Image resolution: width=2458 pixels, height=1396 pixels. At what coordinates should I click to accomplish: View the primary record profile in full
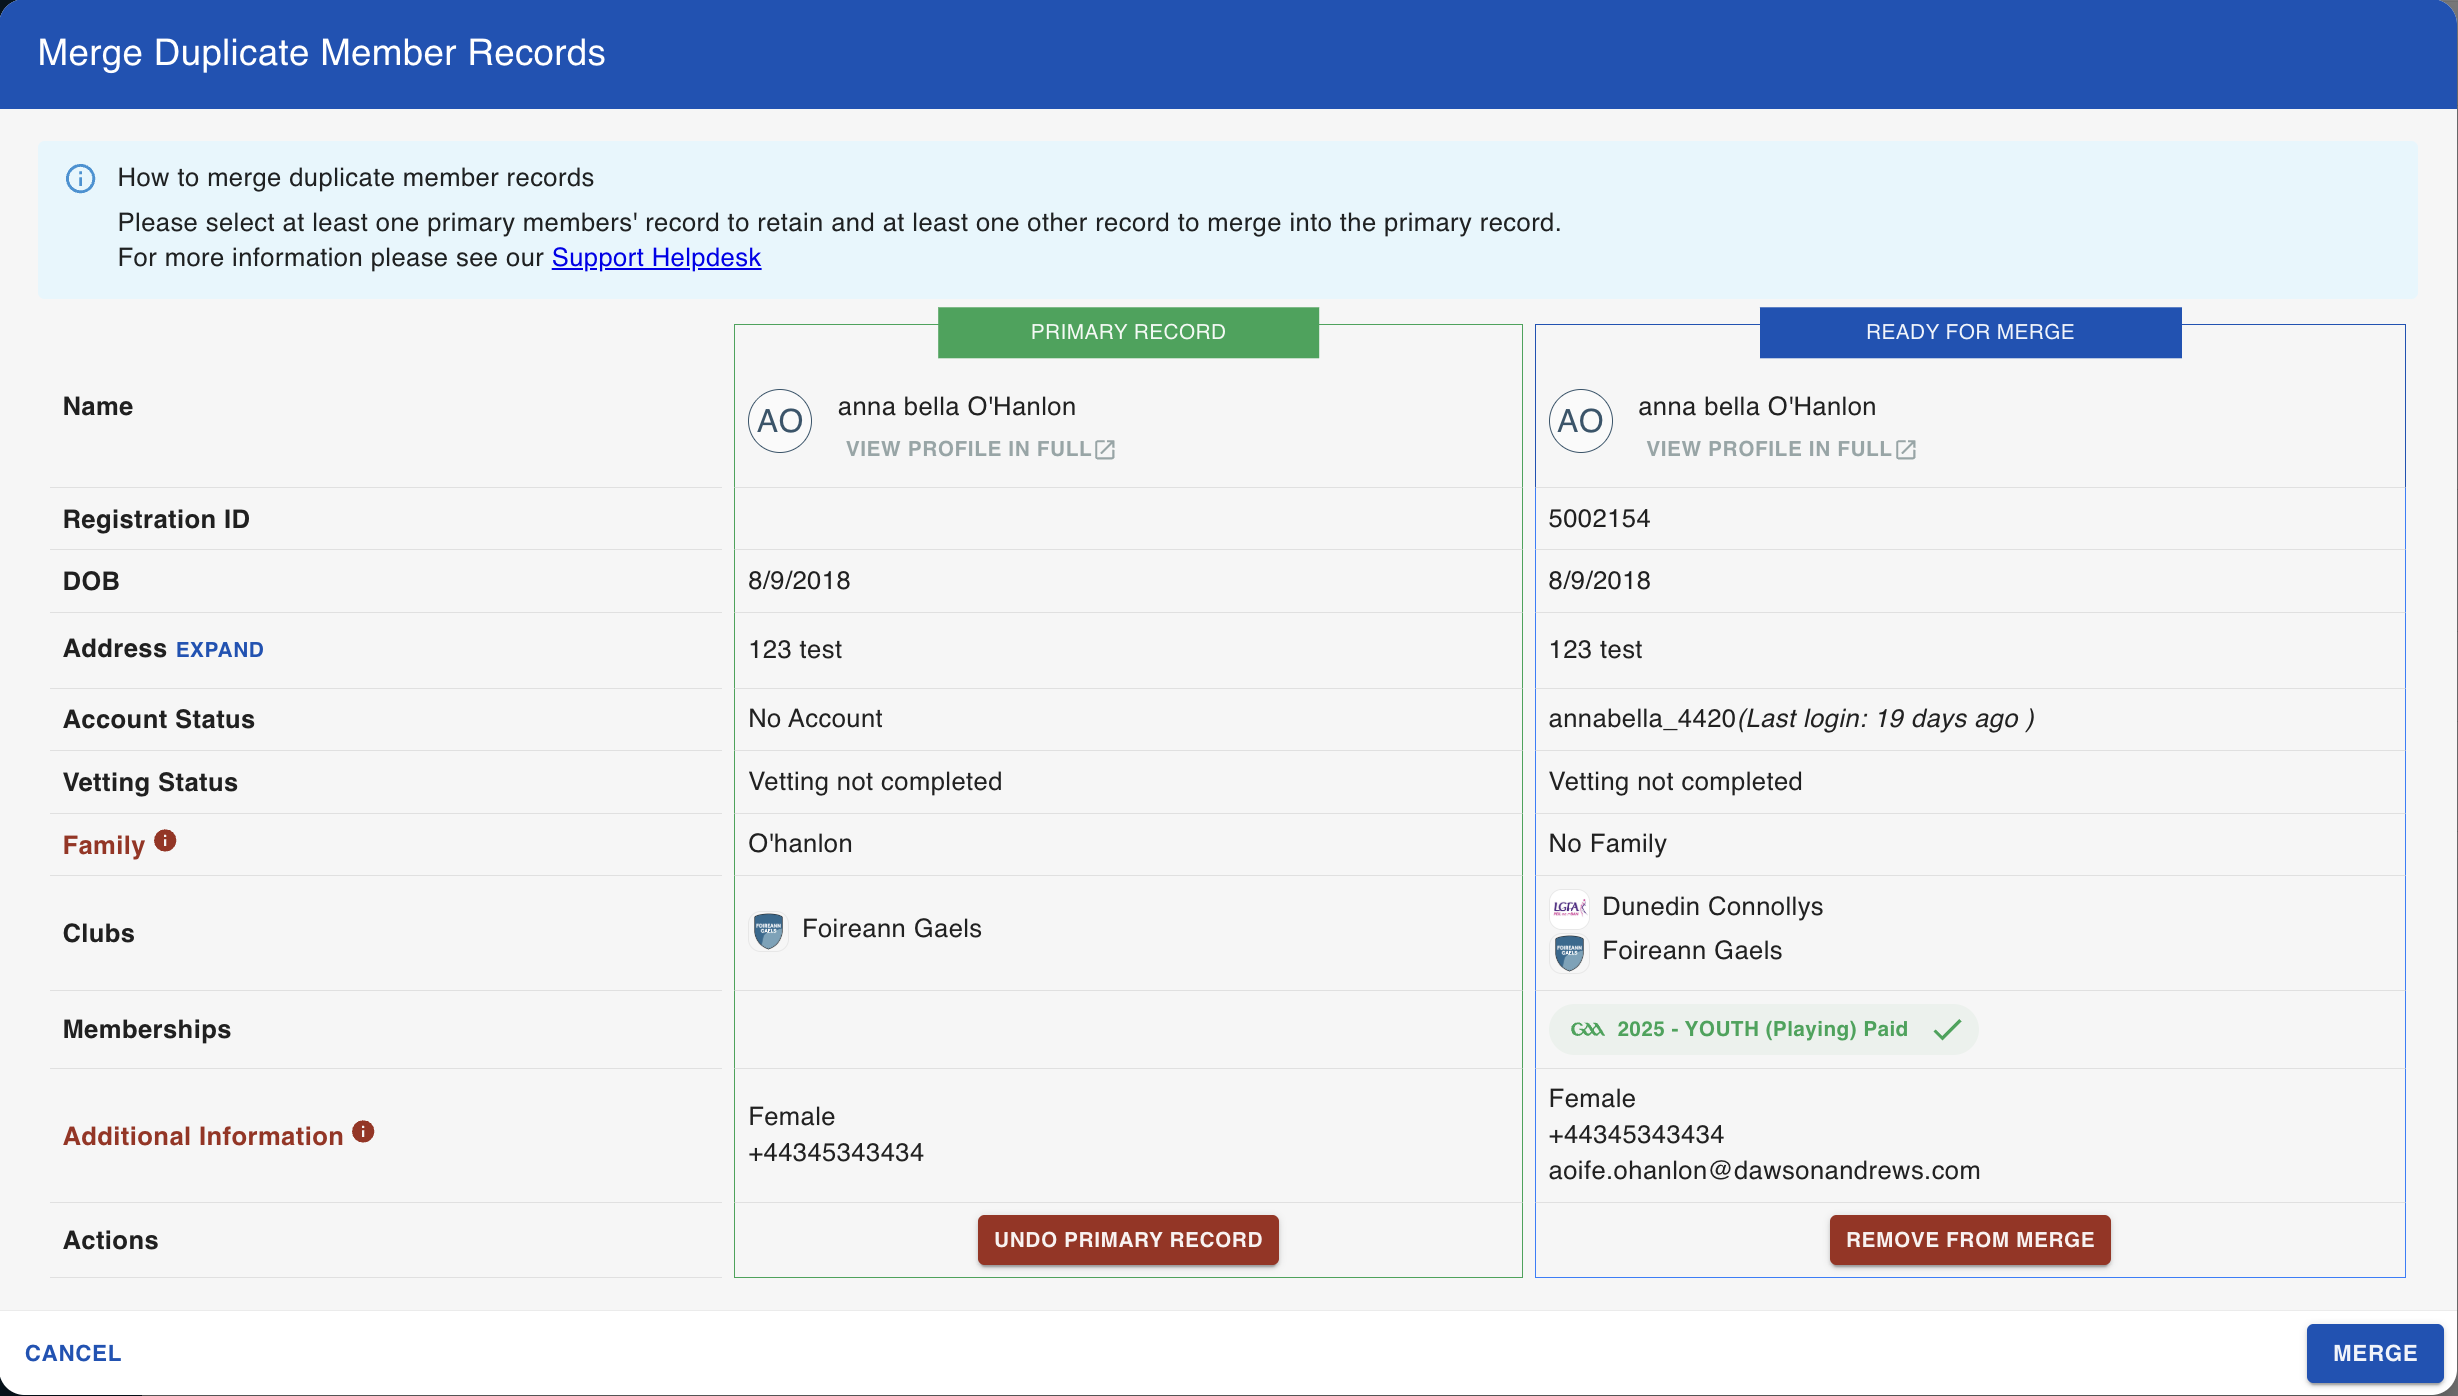[x=980, y=450]
